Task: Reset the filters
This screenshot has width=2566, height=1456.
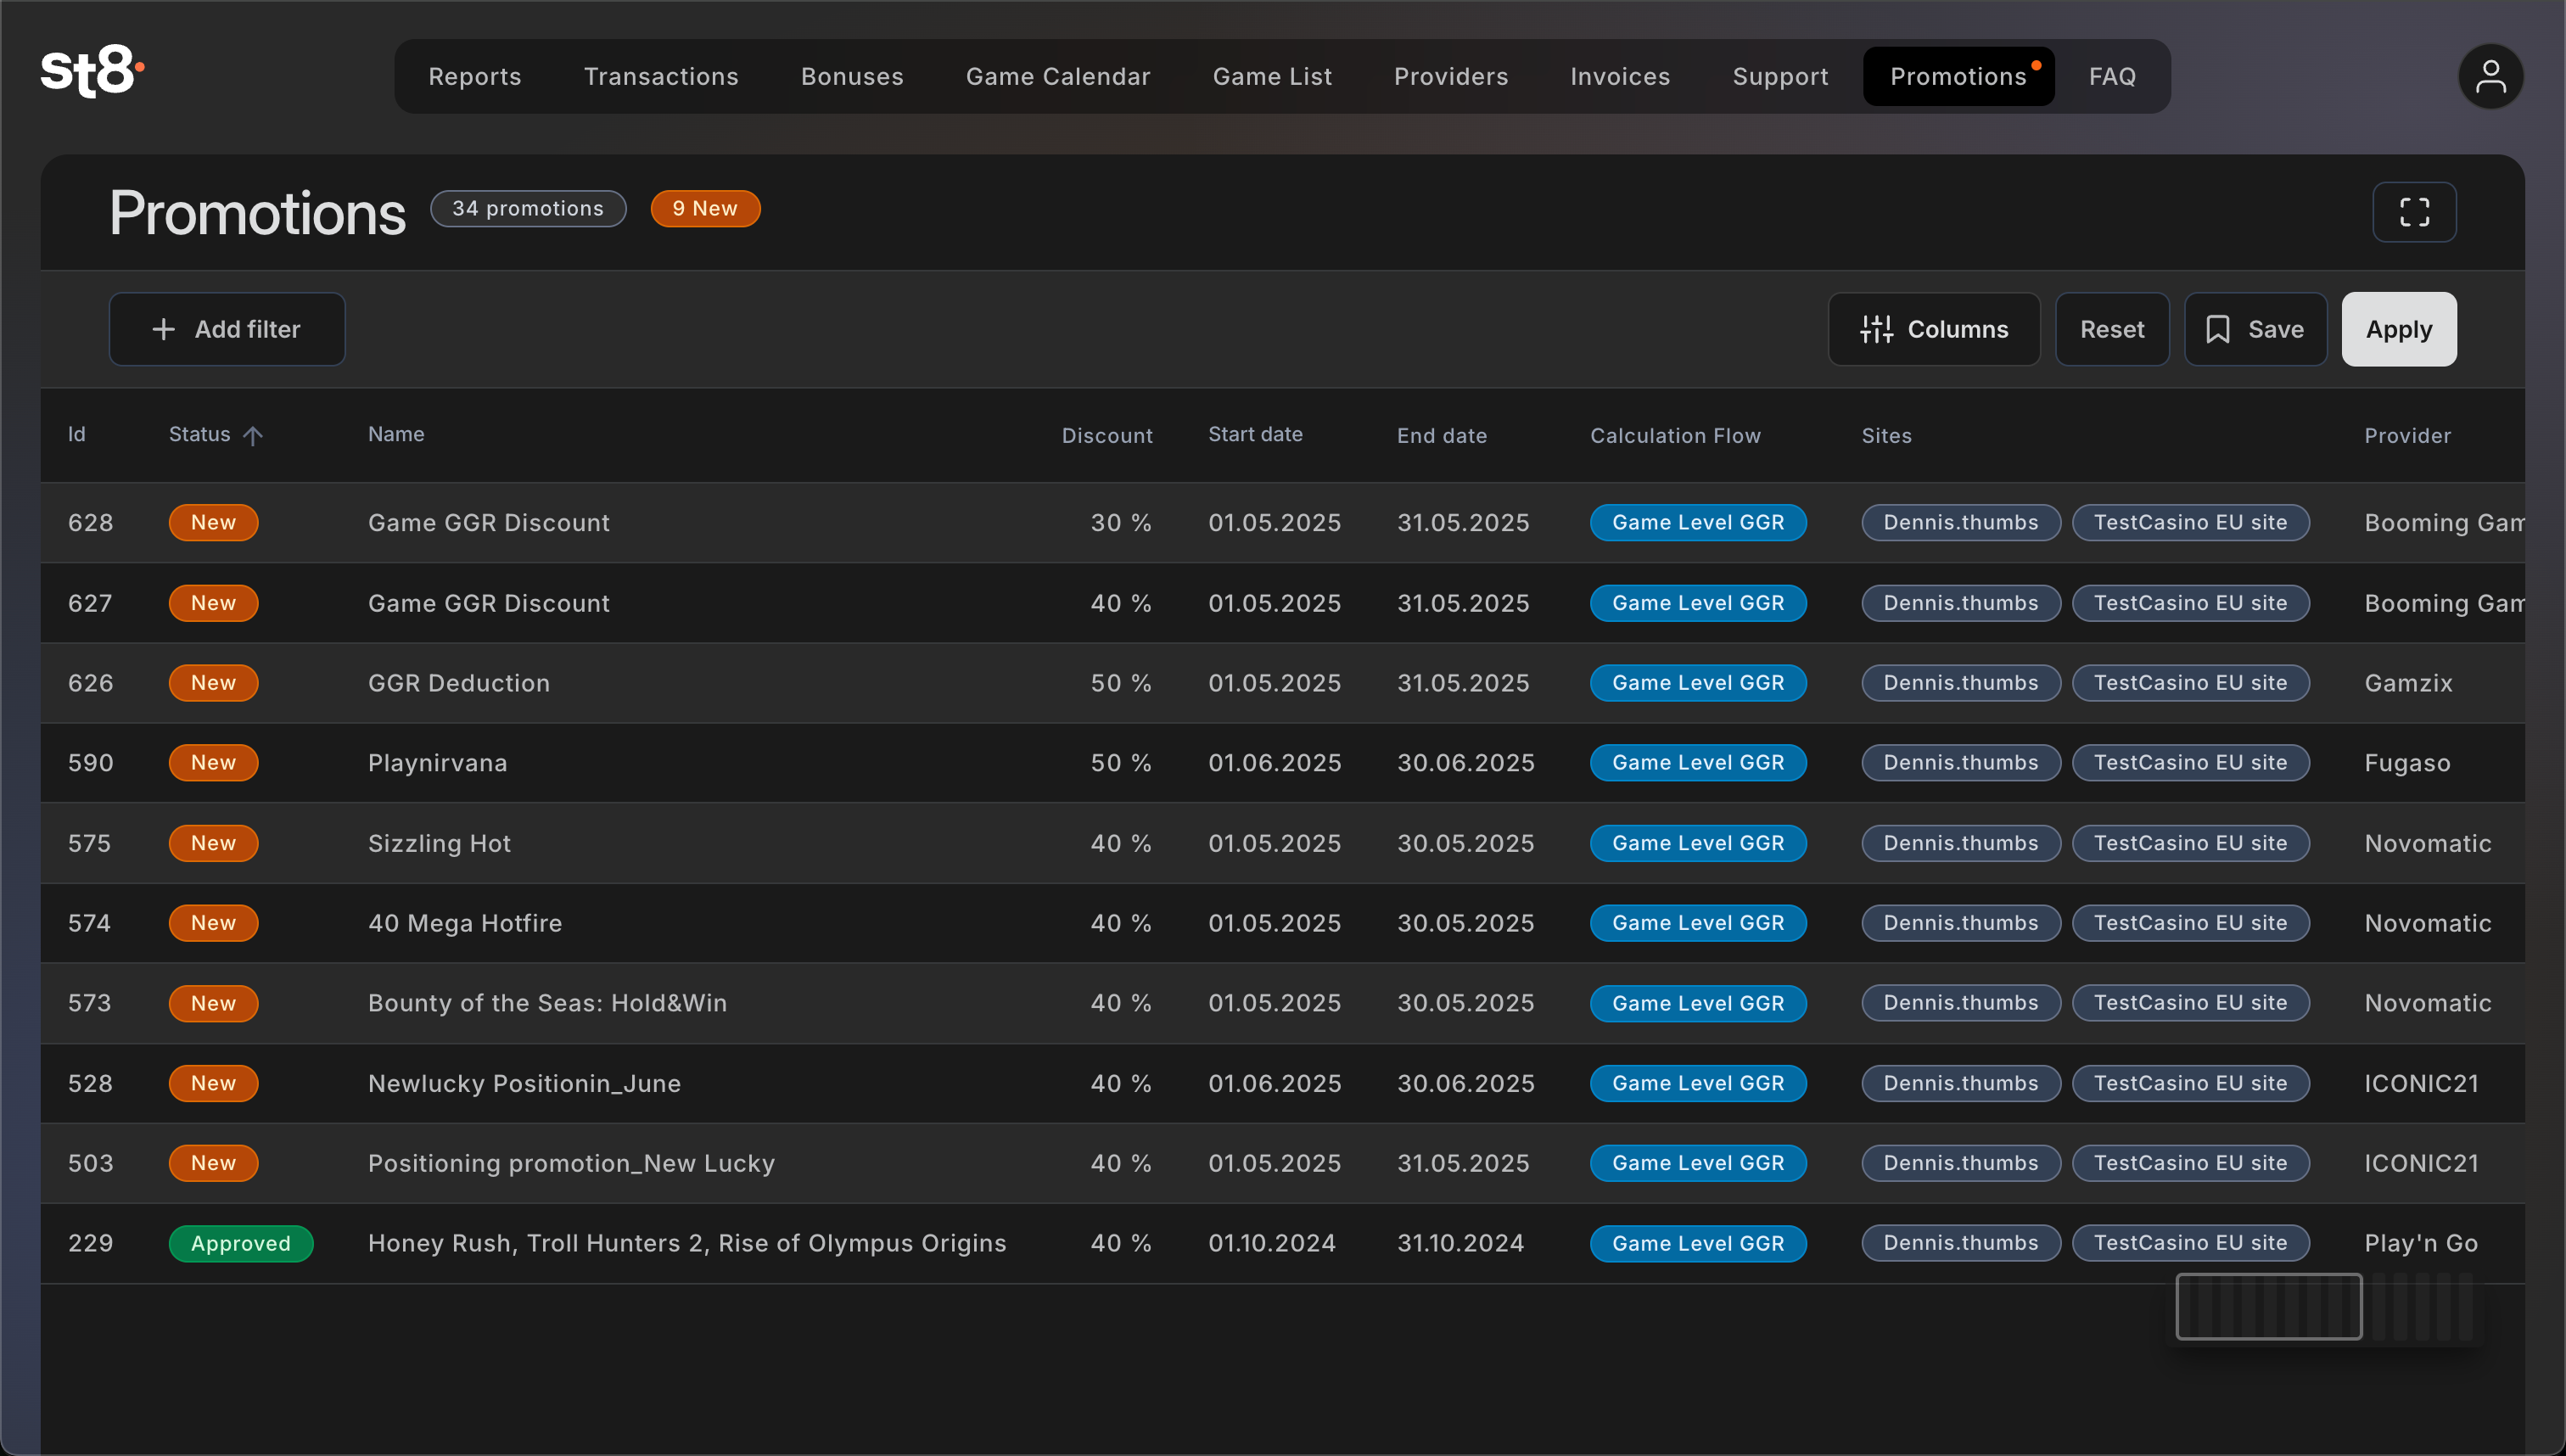Action: (2112, 329)
